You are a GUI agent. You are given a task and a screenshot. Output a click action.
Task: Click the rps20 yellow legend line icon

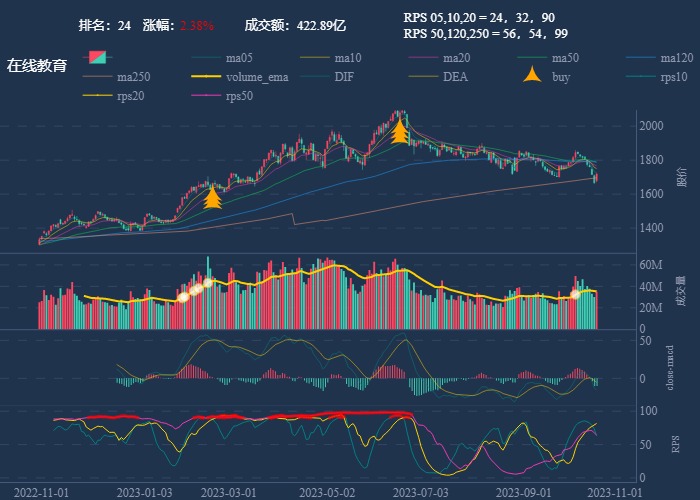coord(96,96)
